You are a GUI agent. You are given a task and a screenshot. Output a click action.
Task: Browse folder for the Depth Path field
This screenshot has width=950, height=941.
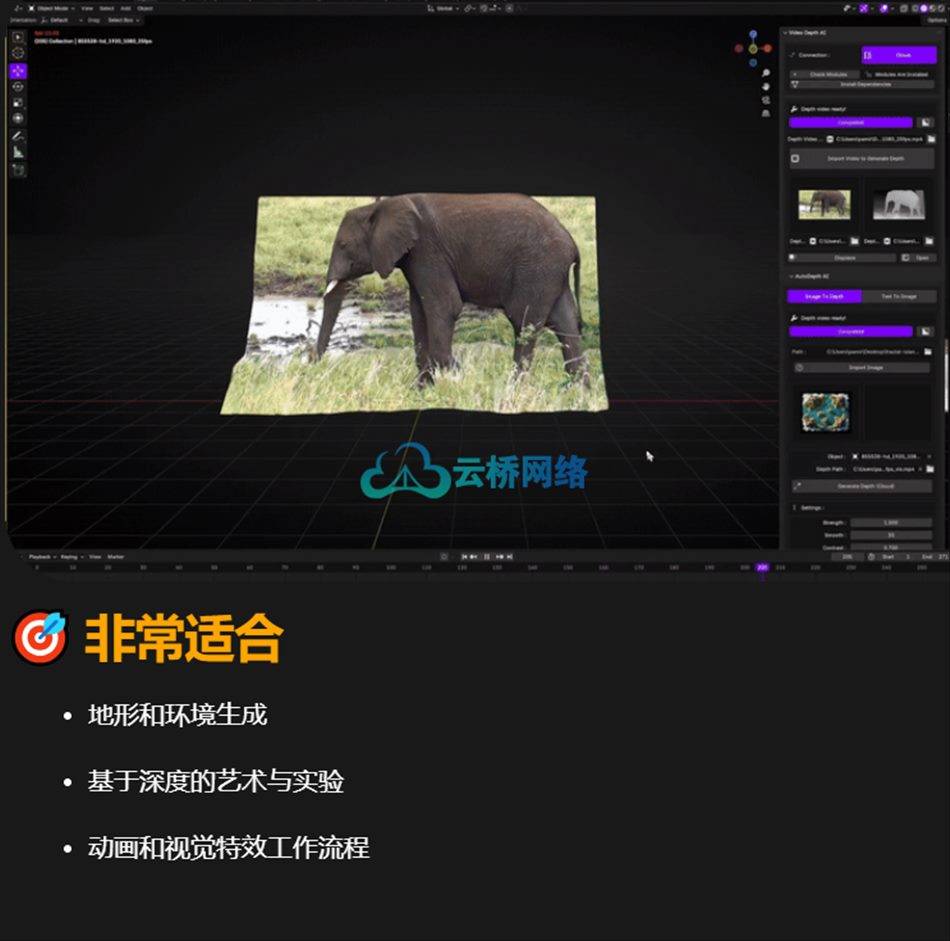tap(930, 469)
